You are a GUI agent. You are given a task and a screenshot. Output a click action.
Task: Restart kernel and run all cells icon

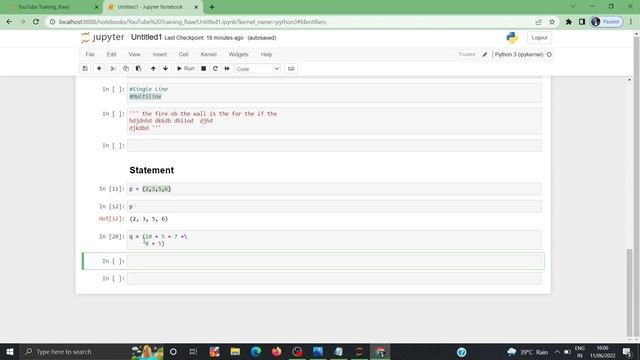(x=227, y=69)
